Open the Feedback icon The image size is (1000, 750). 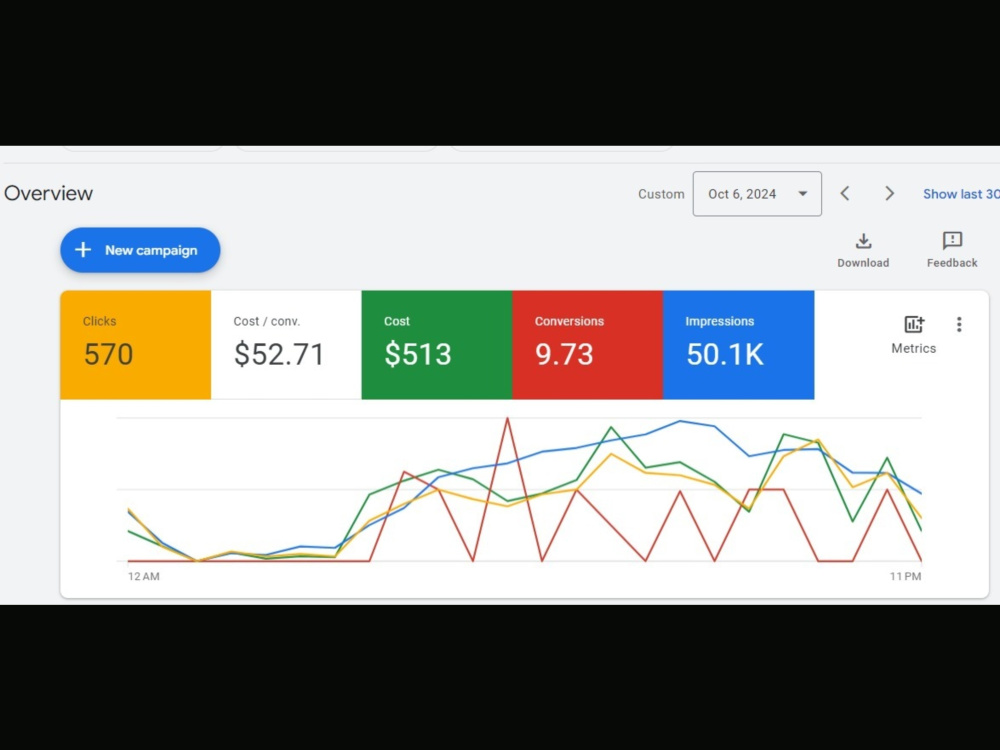tap(952, 241)
